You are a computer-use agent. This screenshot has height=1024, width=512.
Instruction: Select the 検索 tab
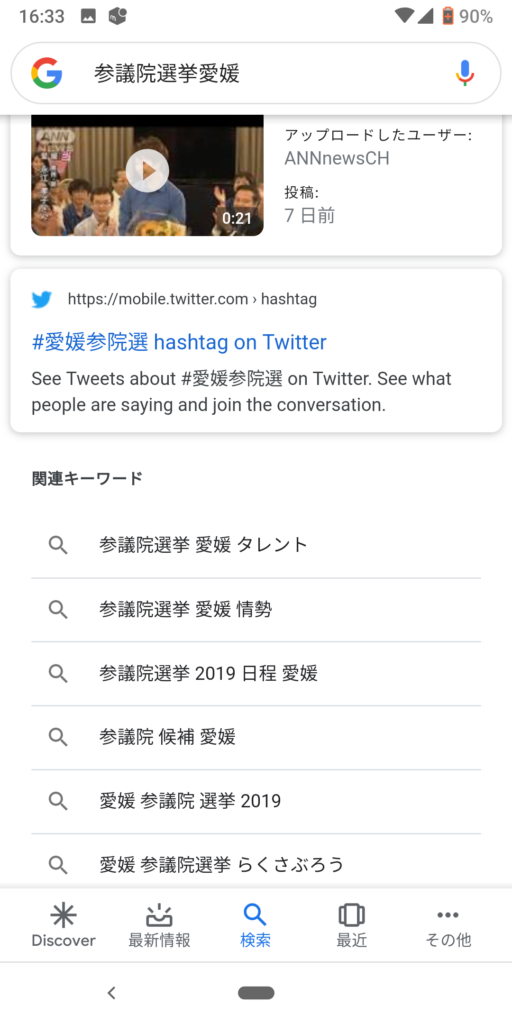(255, 925)
